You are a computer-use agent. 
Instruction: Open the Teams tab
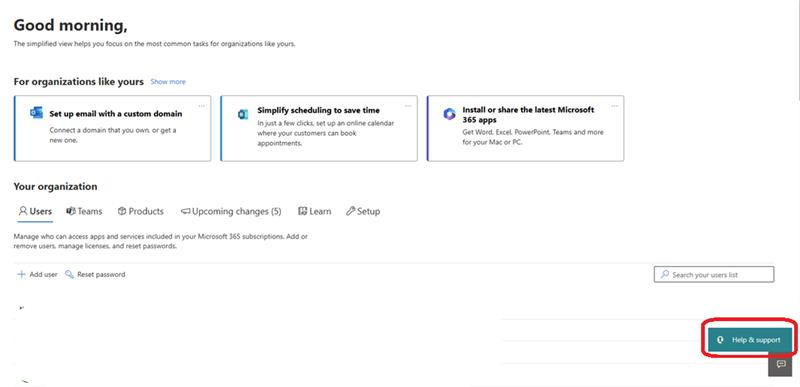tap(84, 211)
